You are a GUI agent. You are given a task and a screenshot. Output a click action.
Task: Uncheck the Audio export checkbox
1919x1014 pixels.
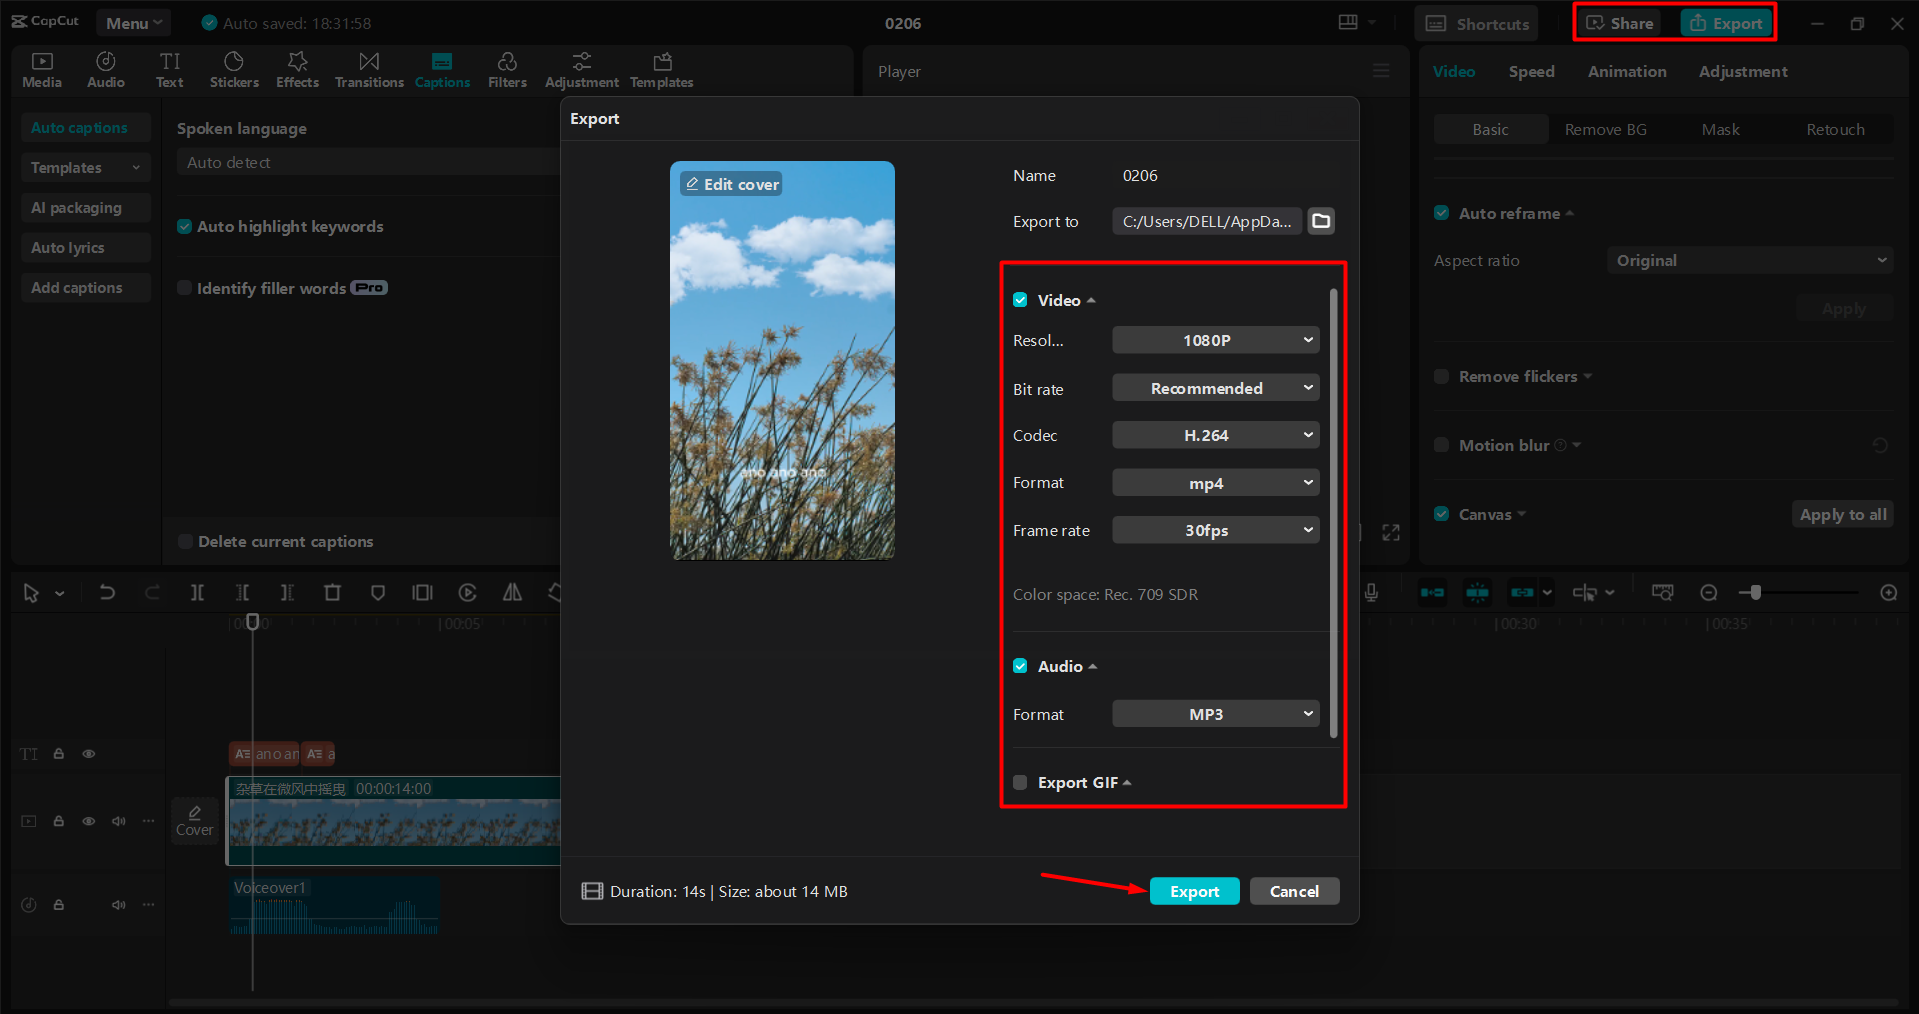pyautogui.click(x=1019, y=665)
